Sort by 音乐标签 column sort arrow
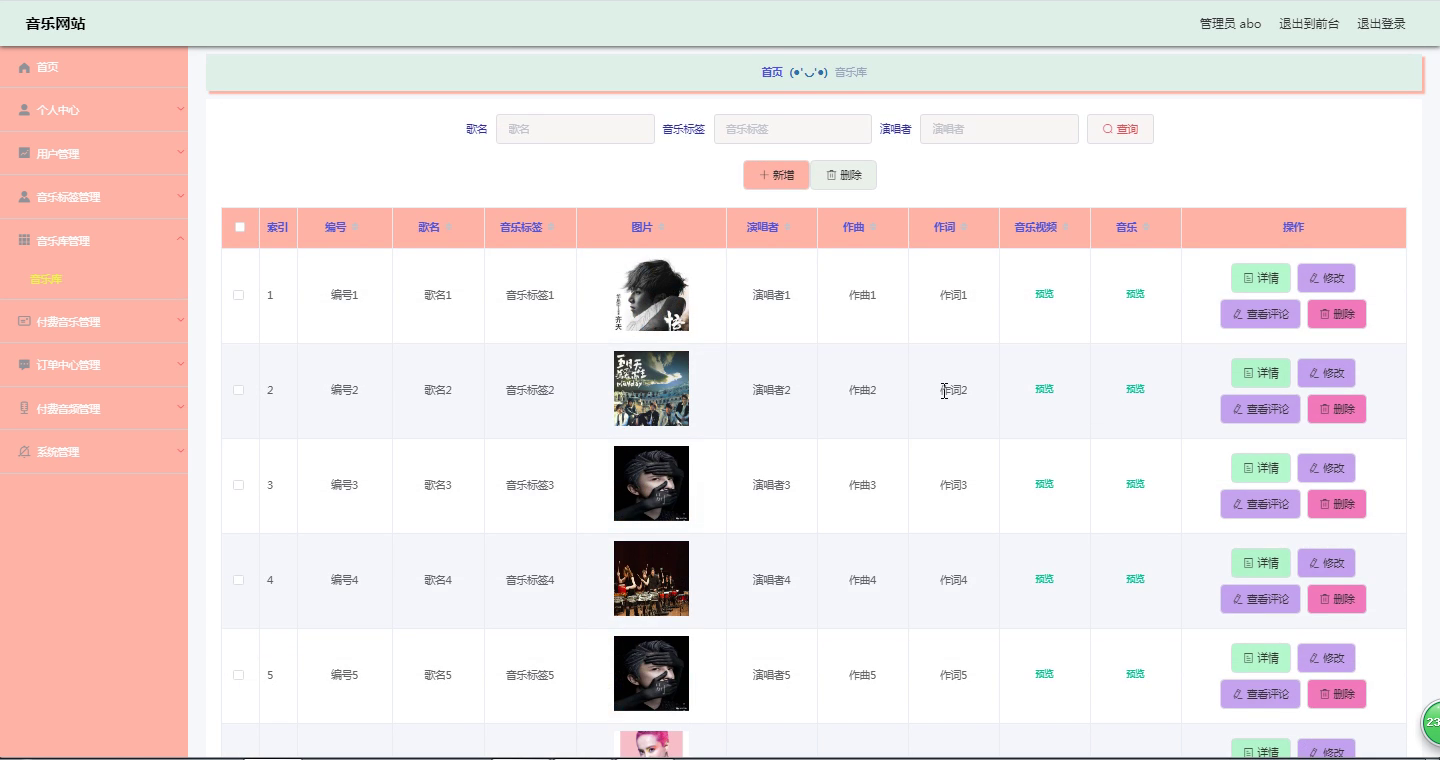 pyautogui.click(x=551, y=228)
